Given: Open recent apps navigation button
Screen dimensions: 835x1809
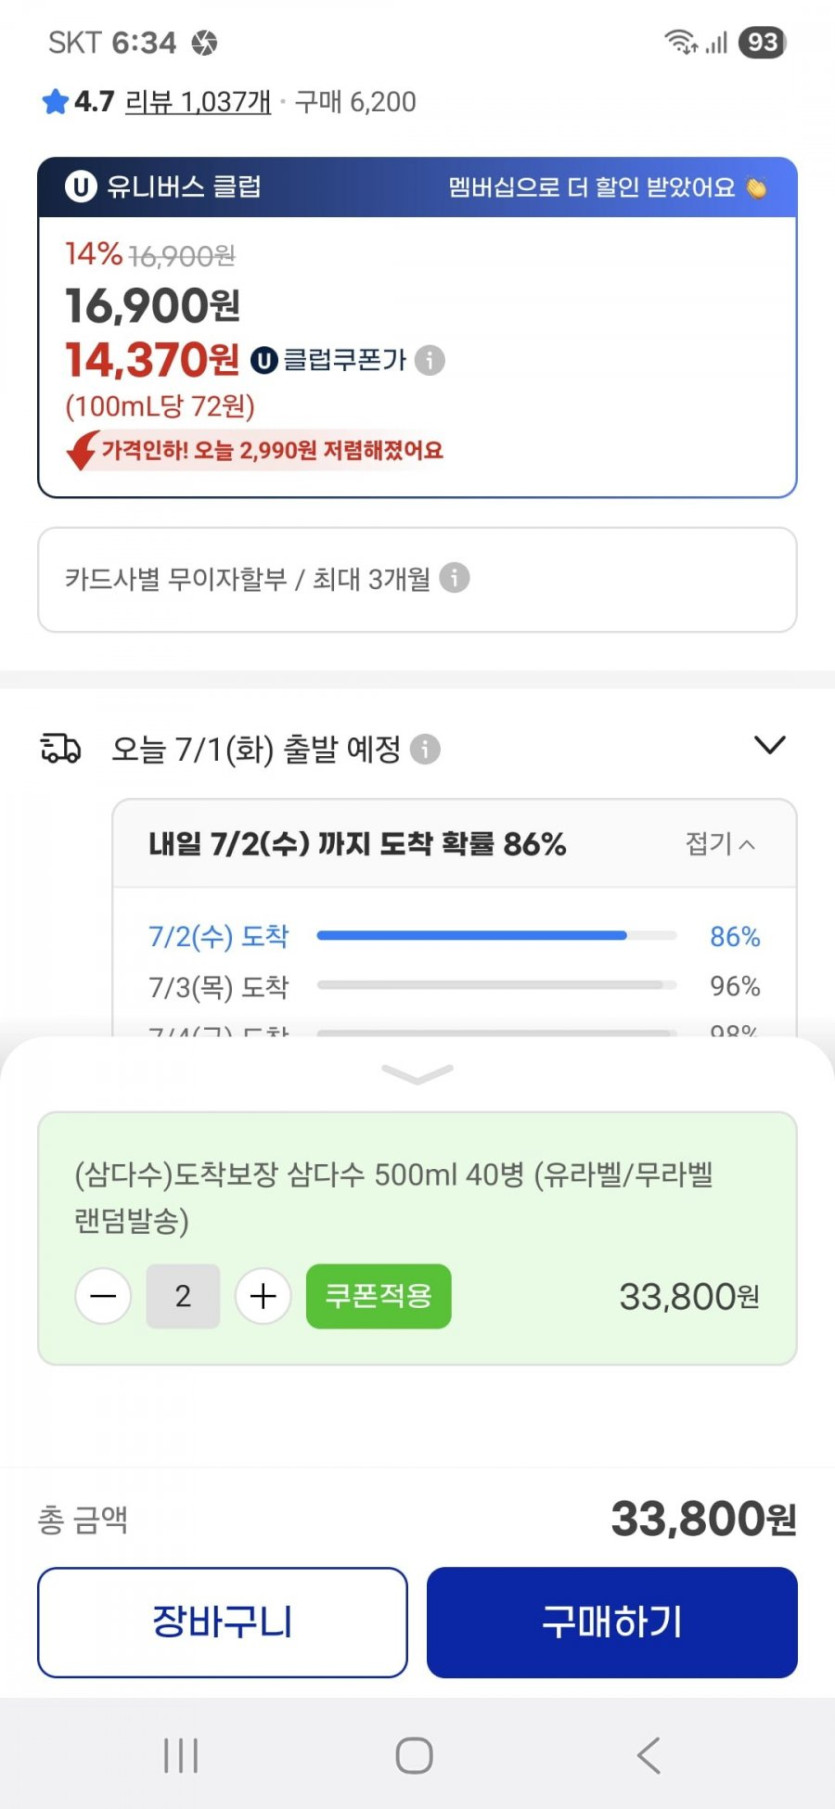Looking at the screenshot, I should point(181,1754).
